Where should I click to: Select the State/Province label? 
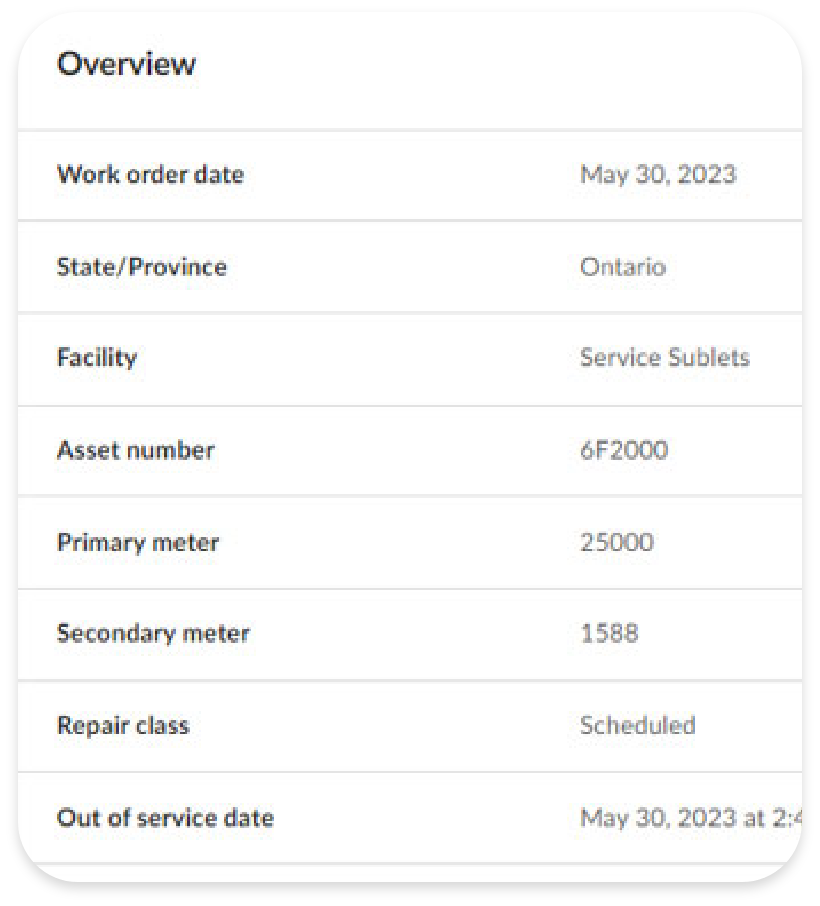coord(142,267)
